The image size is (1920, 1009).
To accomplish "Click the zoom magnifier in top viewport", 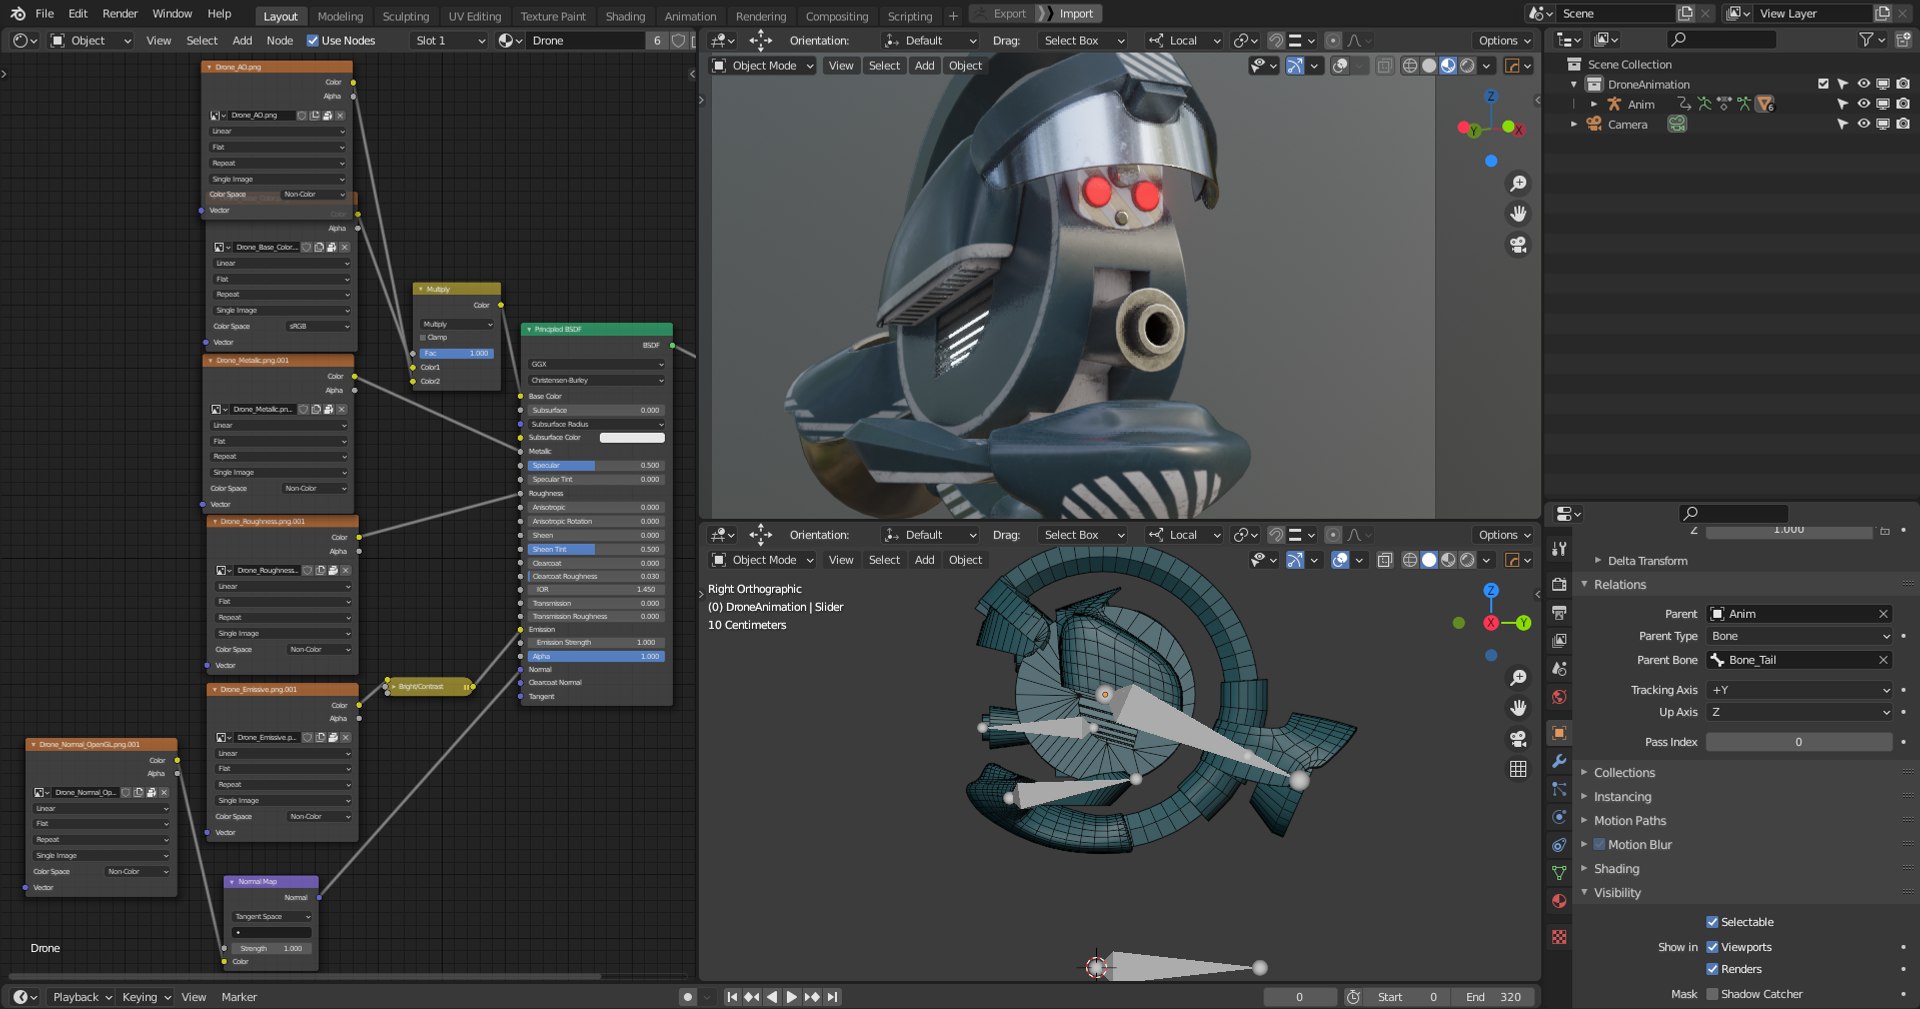I will click(x=1518, y=184).
